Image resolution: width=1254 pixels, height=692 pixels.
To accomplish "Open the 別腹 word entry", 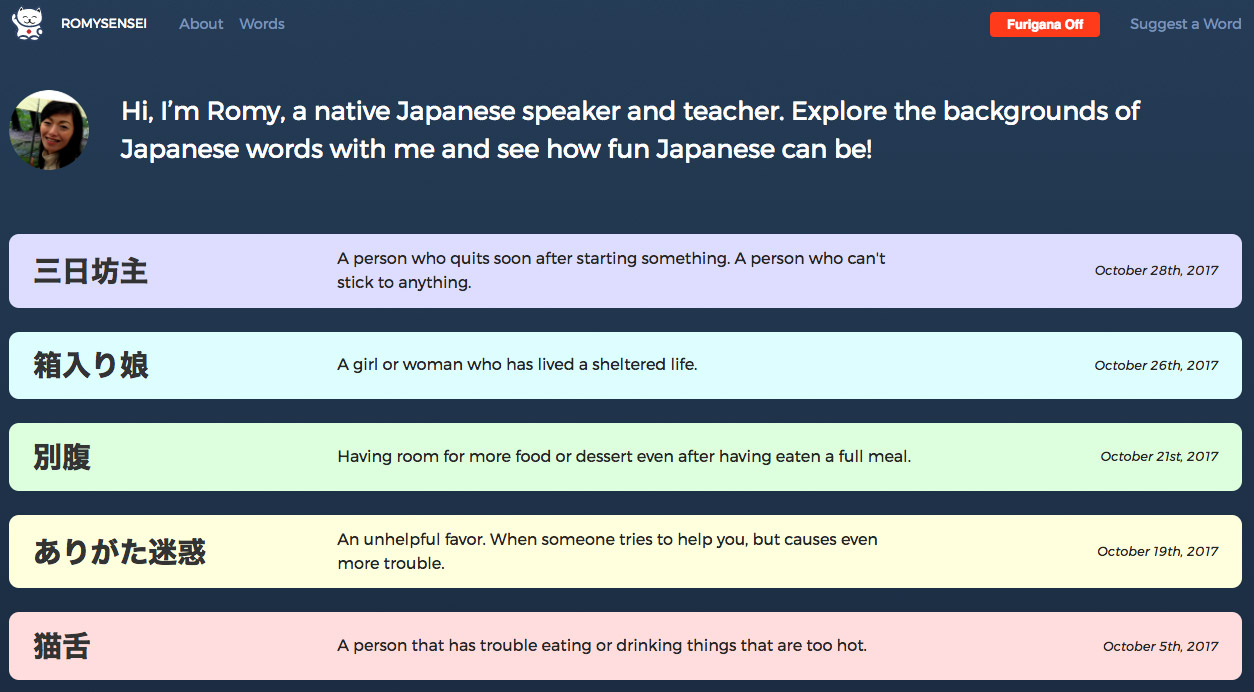I will [x=625, y=457].
